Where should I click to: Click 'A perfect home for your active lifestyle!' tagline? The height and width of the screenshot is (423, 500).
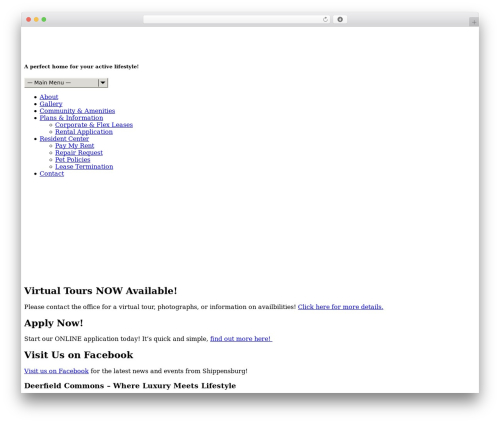tap(81, 67)
